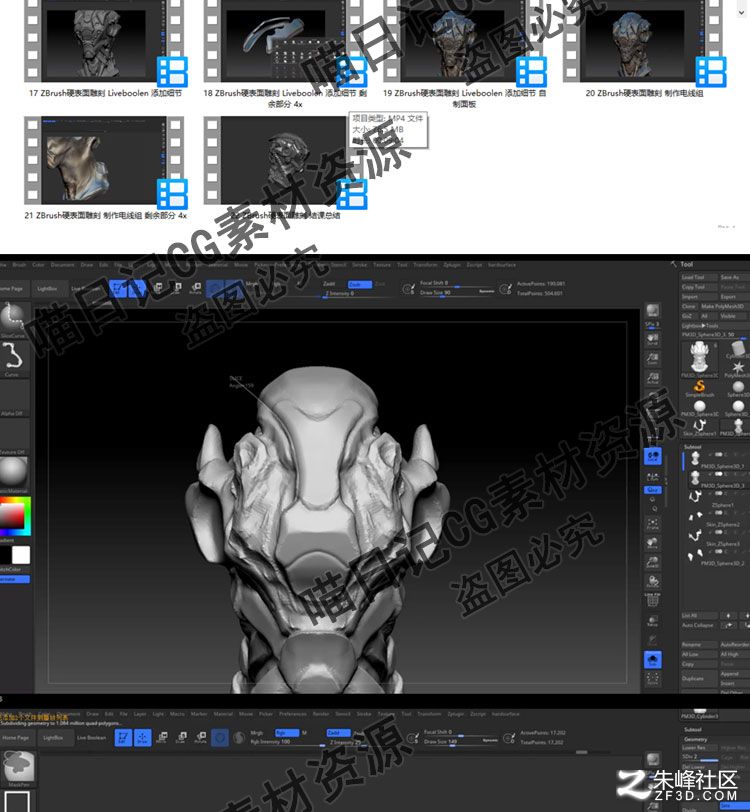Toggle visibility switch of Skin_ZSphere2 subtool

719,513
